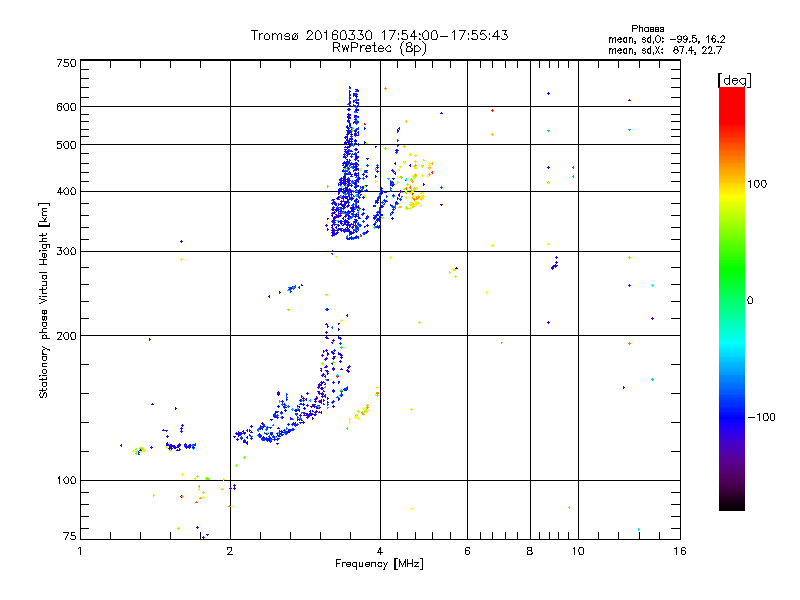Viewport: 800px width, 600px height.
Task: Click y-axis tick label "75"
Action: (x=70, y=536)
